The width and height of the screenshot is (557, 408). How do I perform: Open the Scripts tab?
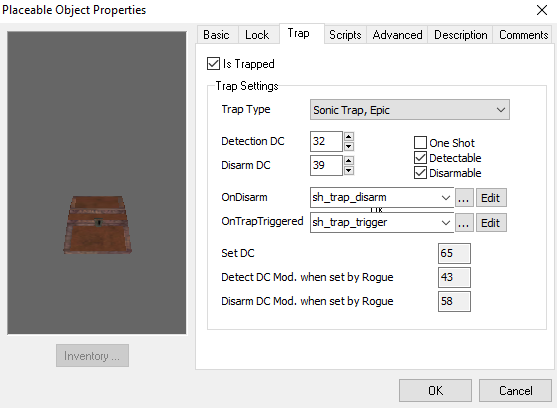pyautogui.click(x=345, y=35)
